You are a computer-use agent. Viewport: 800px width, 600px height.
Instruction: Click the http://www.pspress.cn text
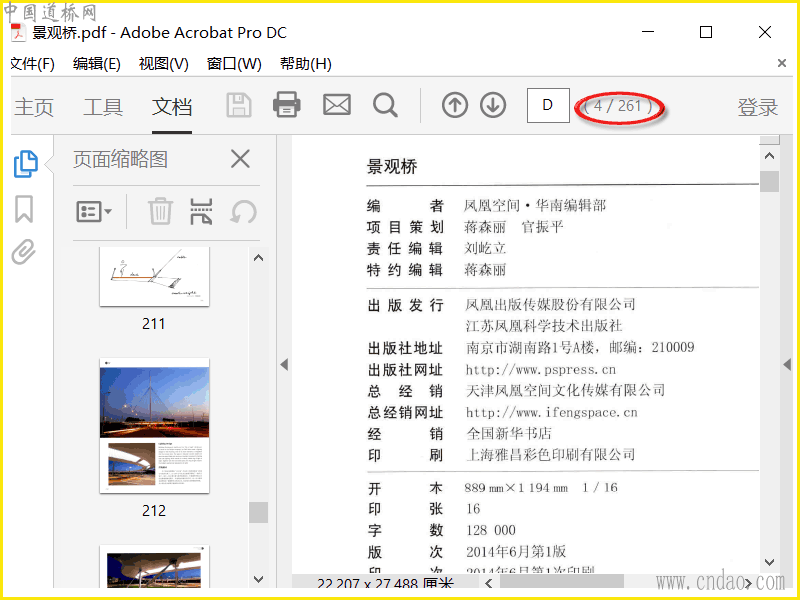pyautogui.click(x=540, y=369)
